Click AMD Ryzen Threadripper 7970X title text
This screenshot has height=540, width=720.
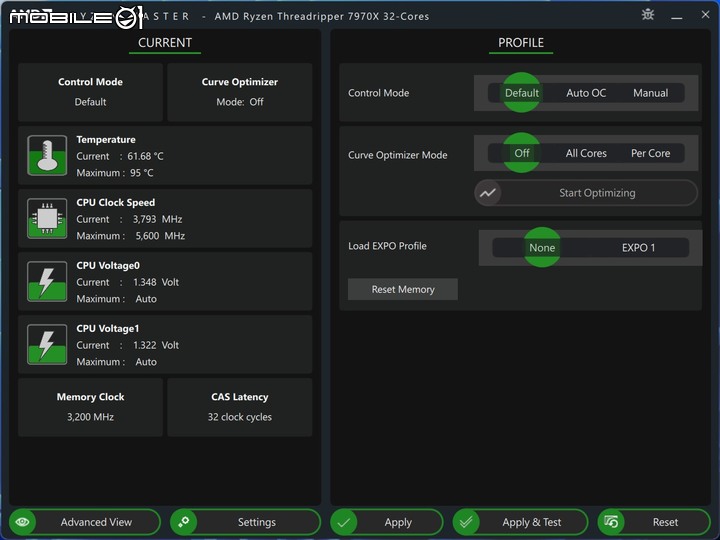(321, 17)
